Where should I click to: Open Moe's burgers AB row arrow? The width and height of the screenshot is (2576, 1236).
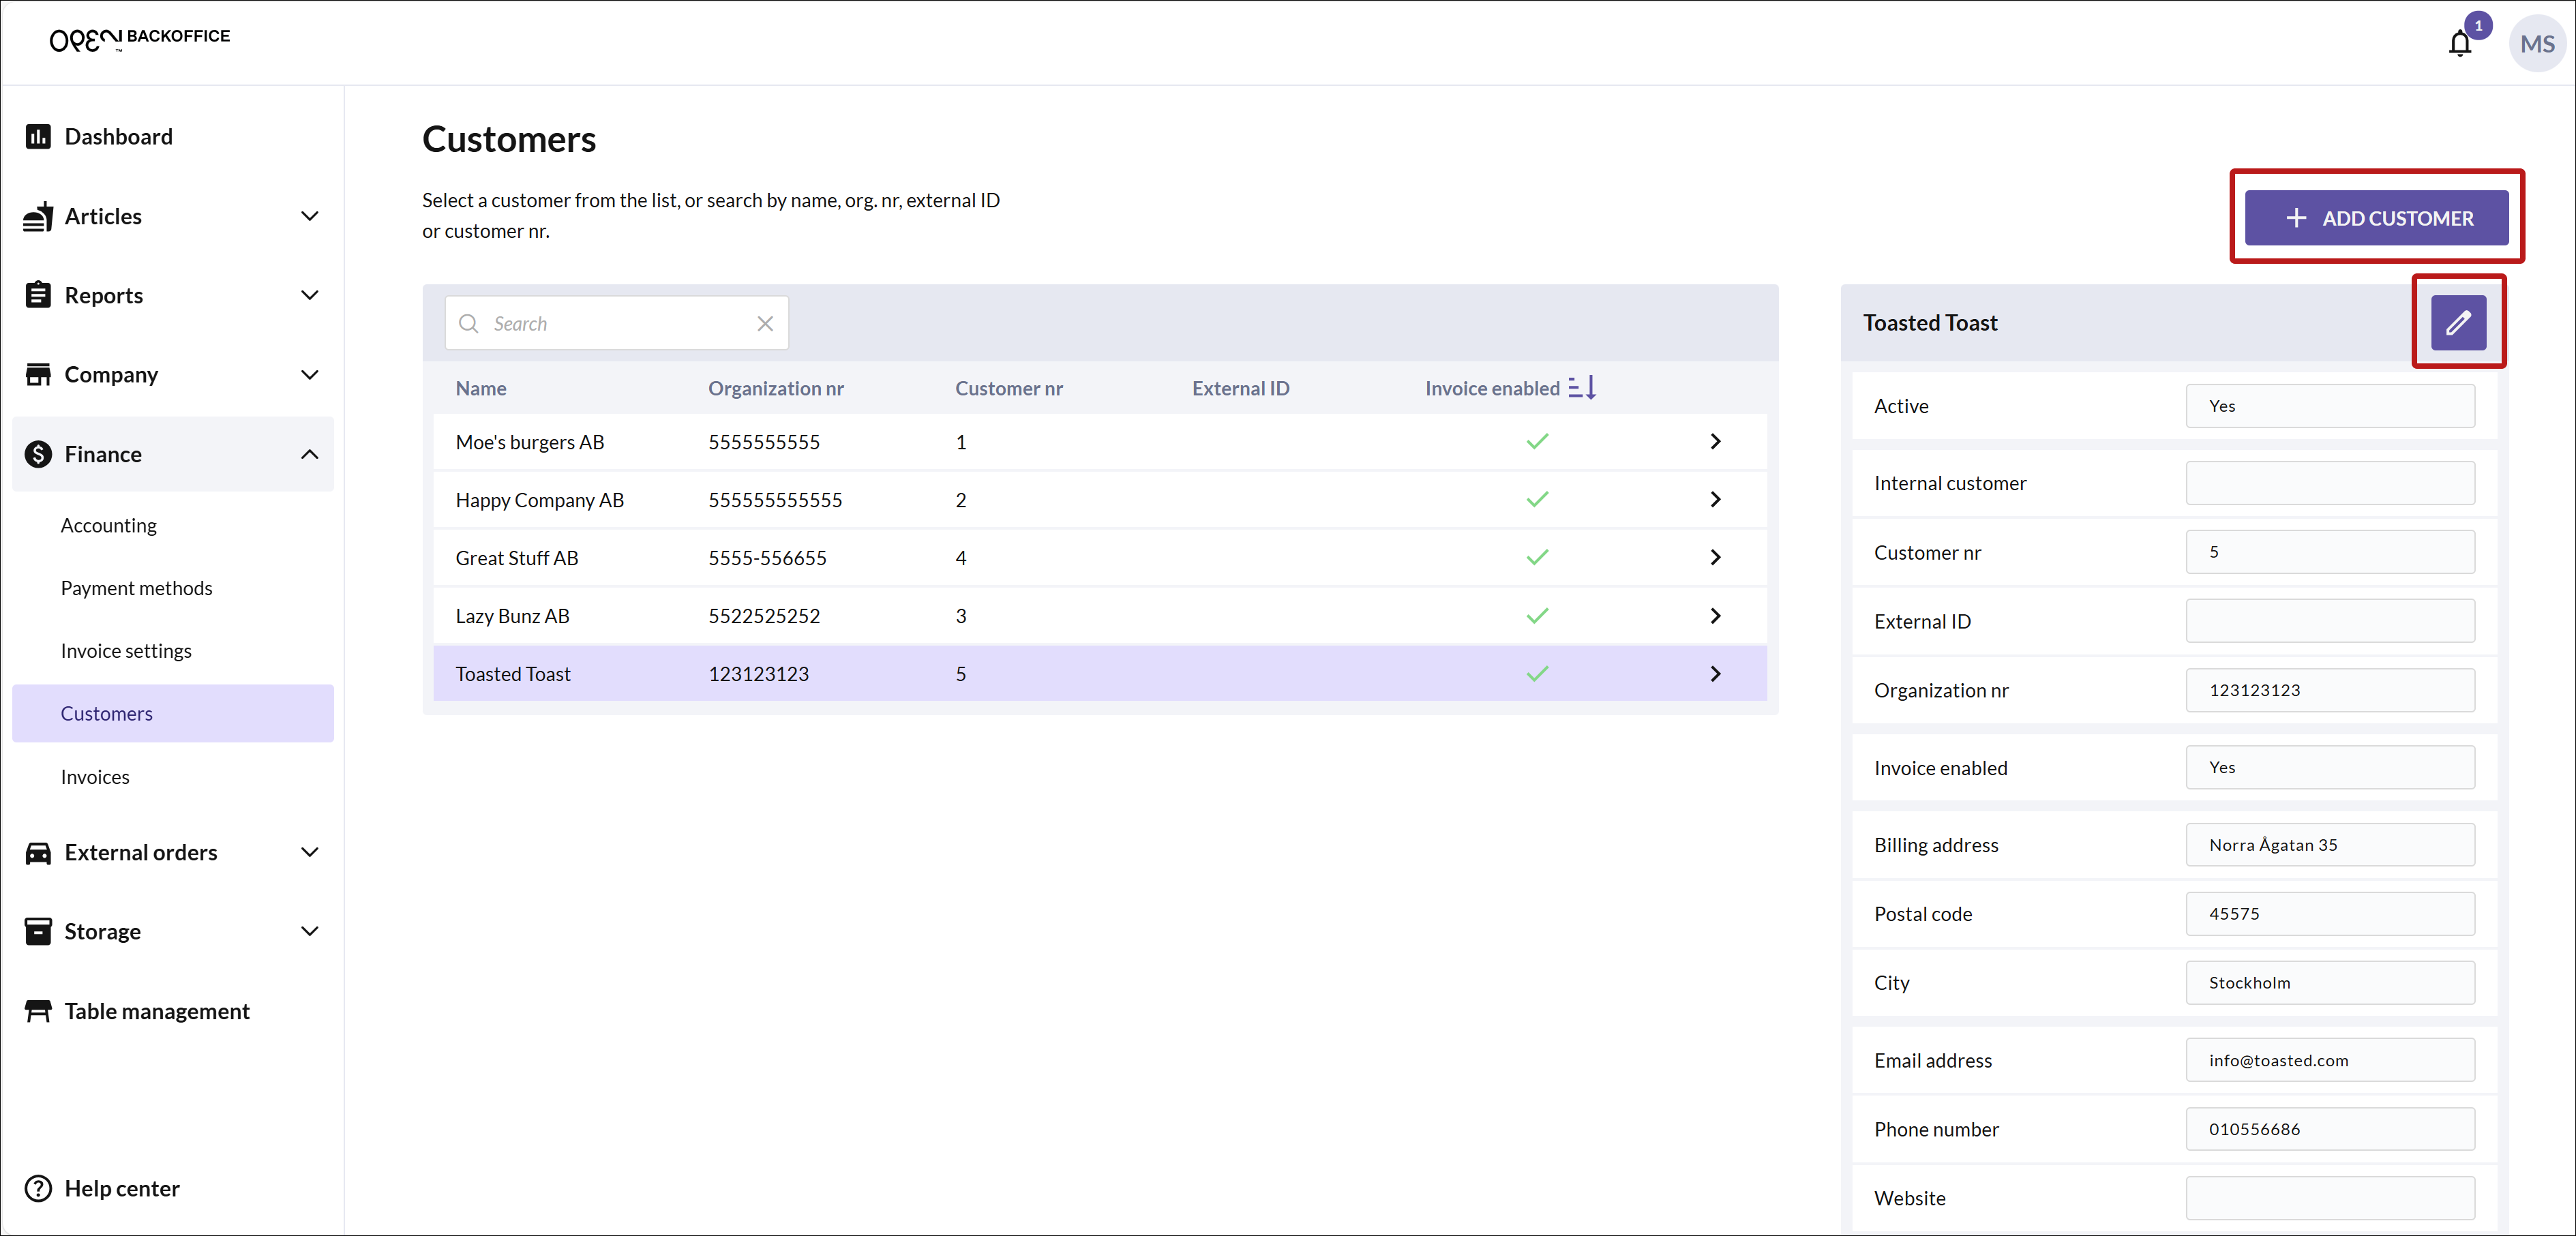(x=1715, y=441)
